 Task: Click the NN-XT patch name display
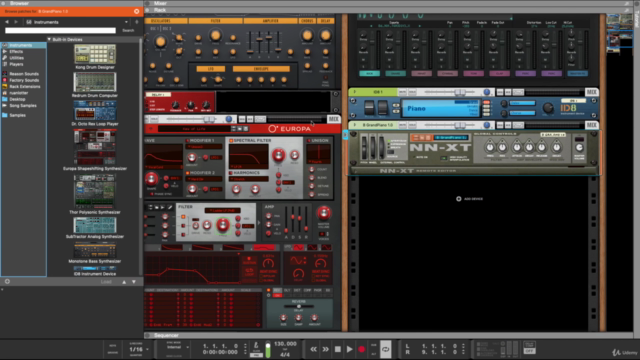[x=451, y=138]
